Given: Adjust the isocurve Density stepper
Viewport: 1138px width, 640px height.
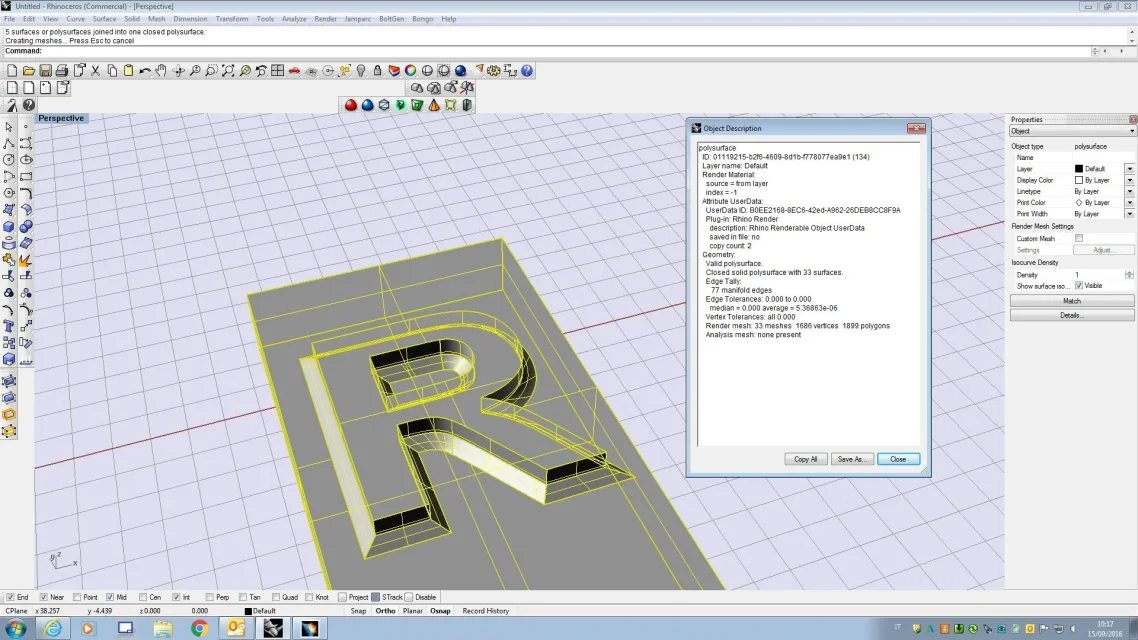Looking at the screenshot, I should (1129, 275).
